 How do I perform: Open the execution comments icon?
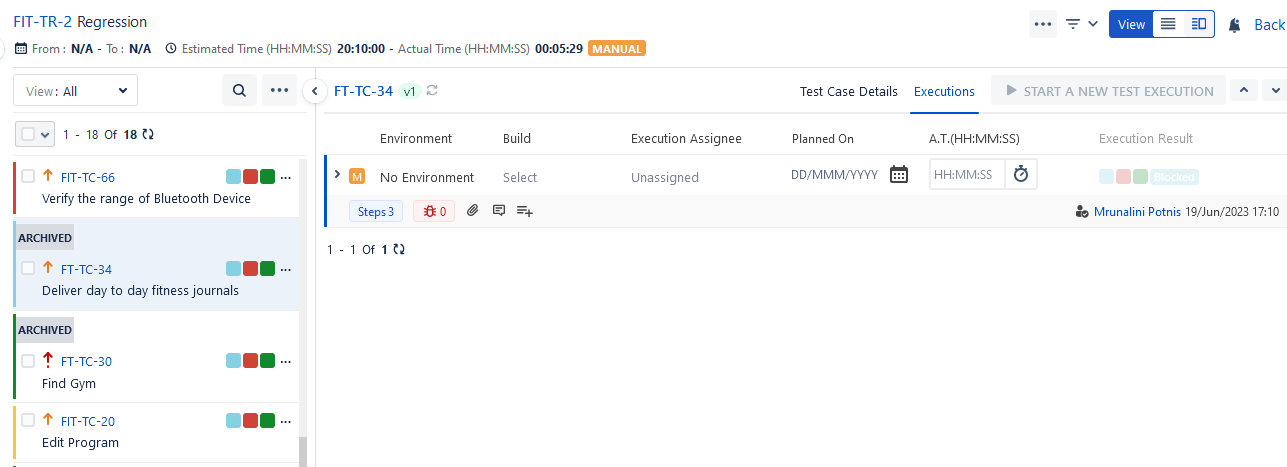click(x=499, y=211)
